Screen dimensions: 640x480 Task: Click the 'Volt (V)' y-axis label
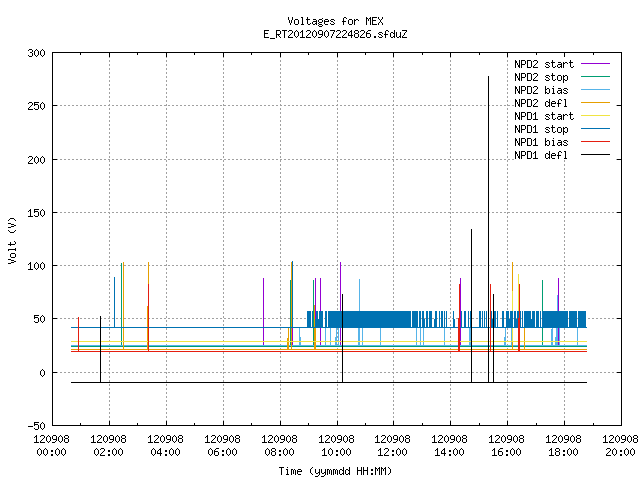[x=12, y=241]
